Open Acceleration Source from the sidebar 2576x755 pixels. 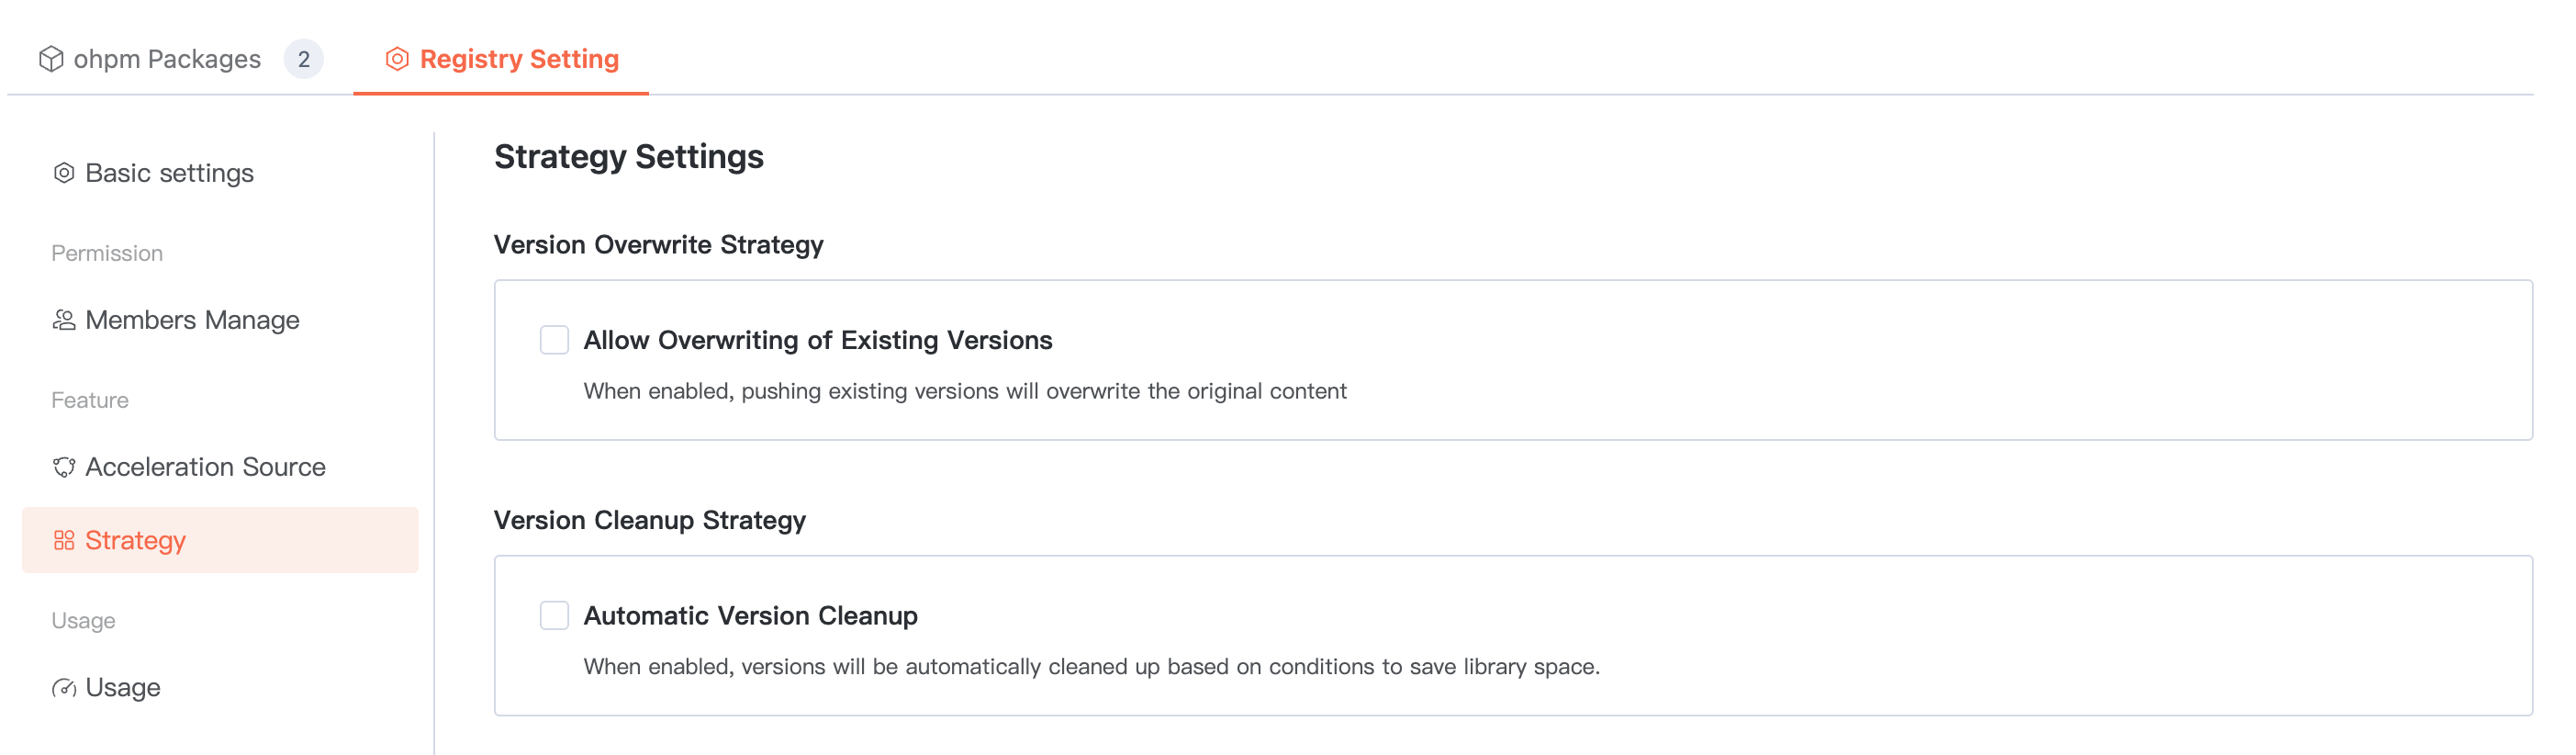pyautogui.click(x=205, y=467)
